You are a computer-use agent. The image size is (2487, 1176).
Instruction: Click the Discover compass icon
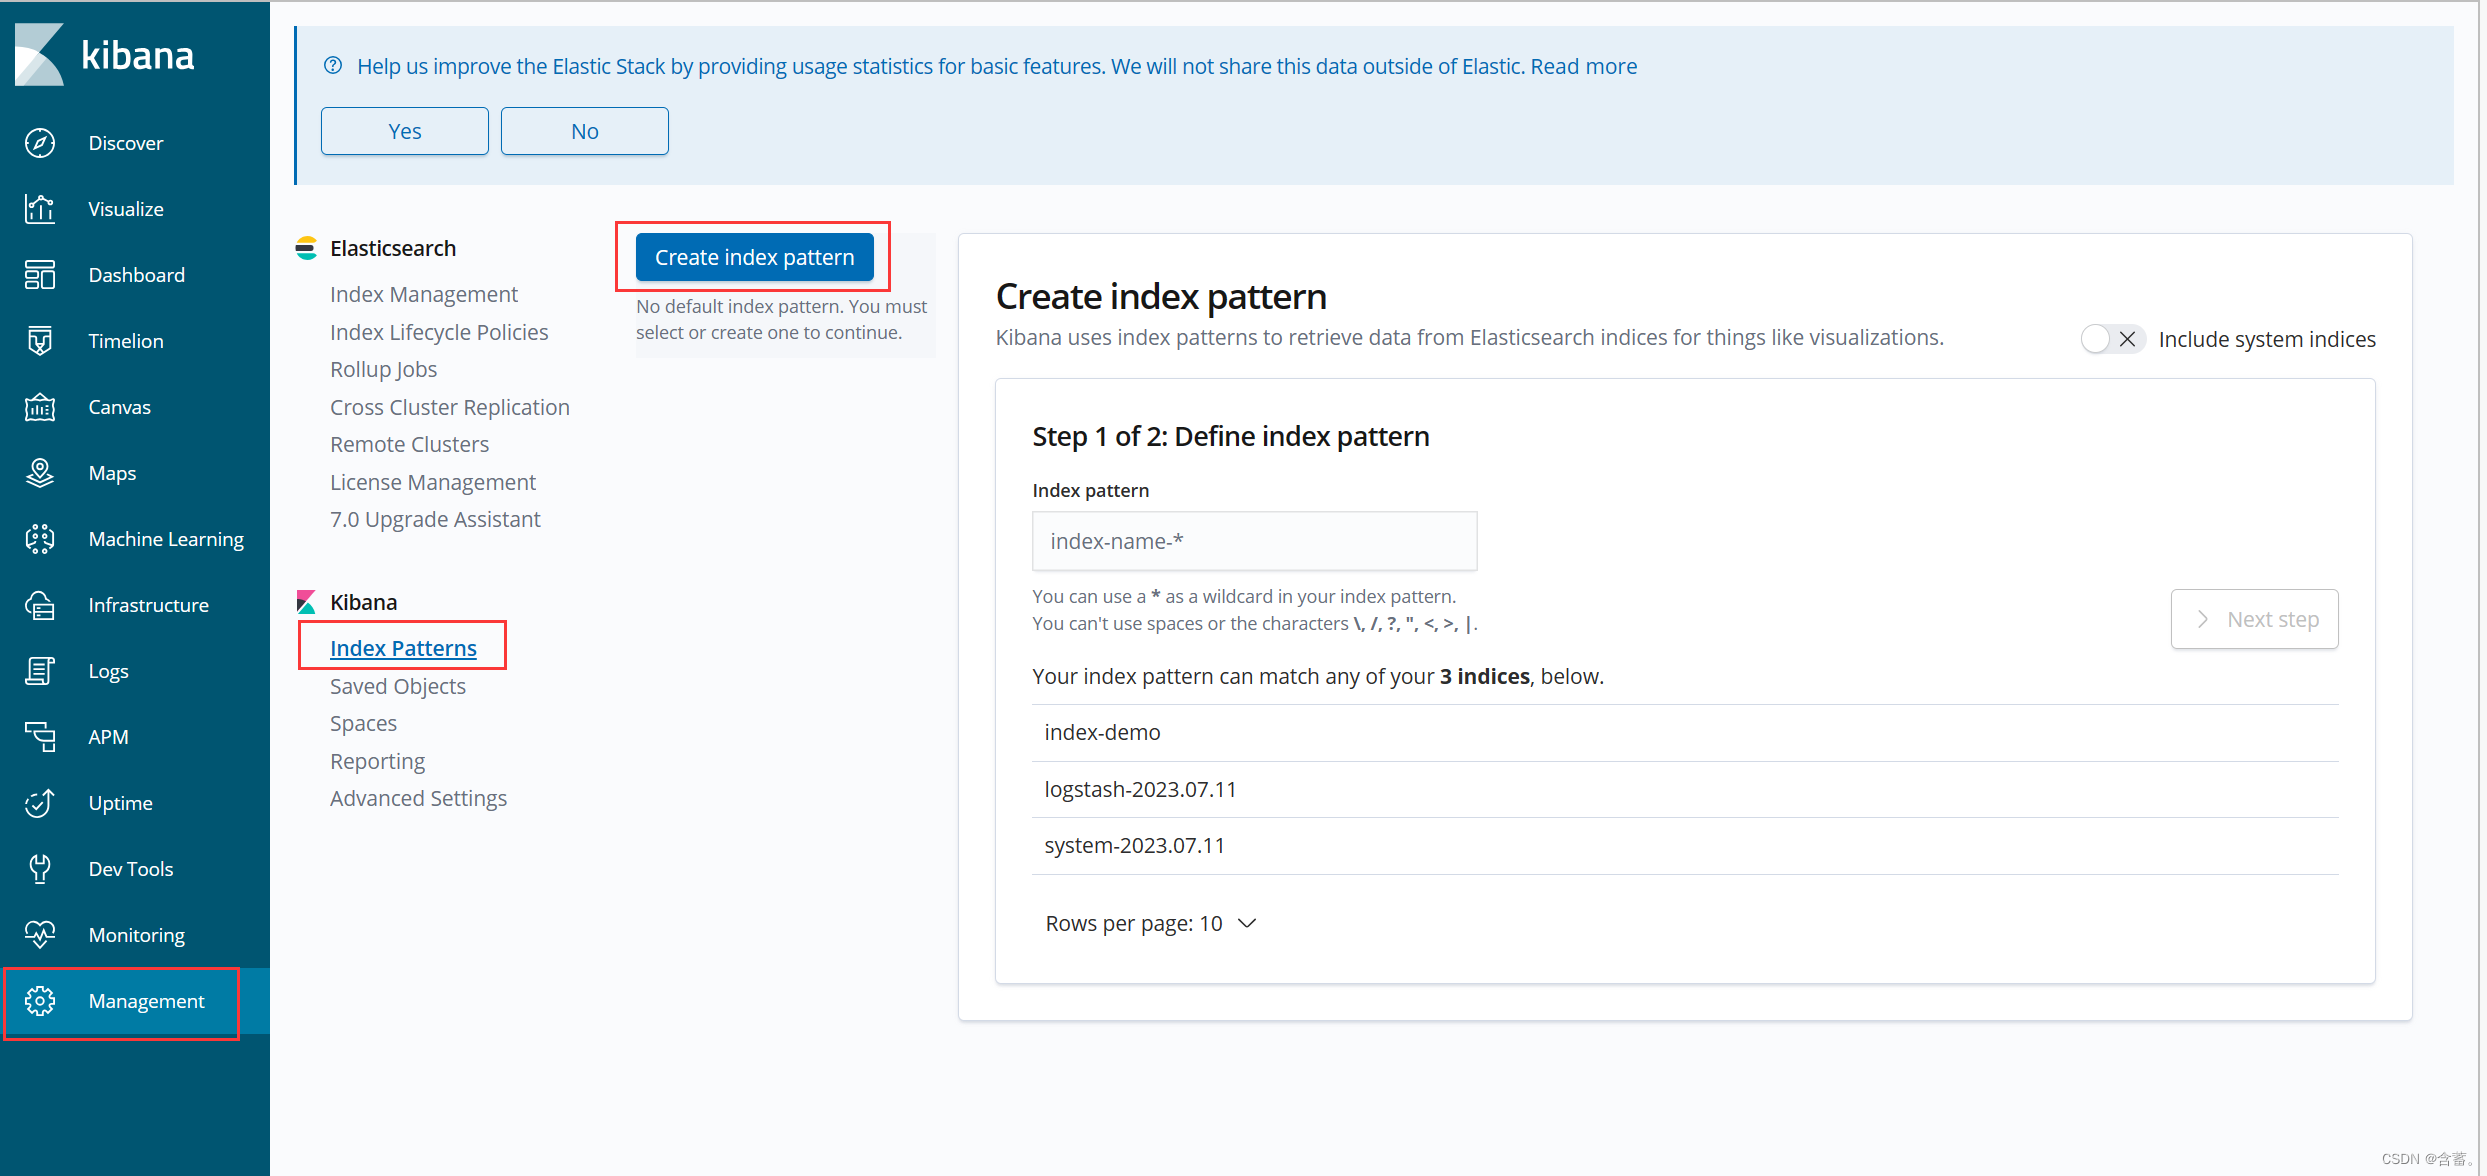pos(40,143)
